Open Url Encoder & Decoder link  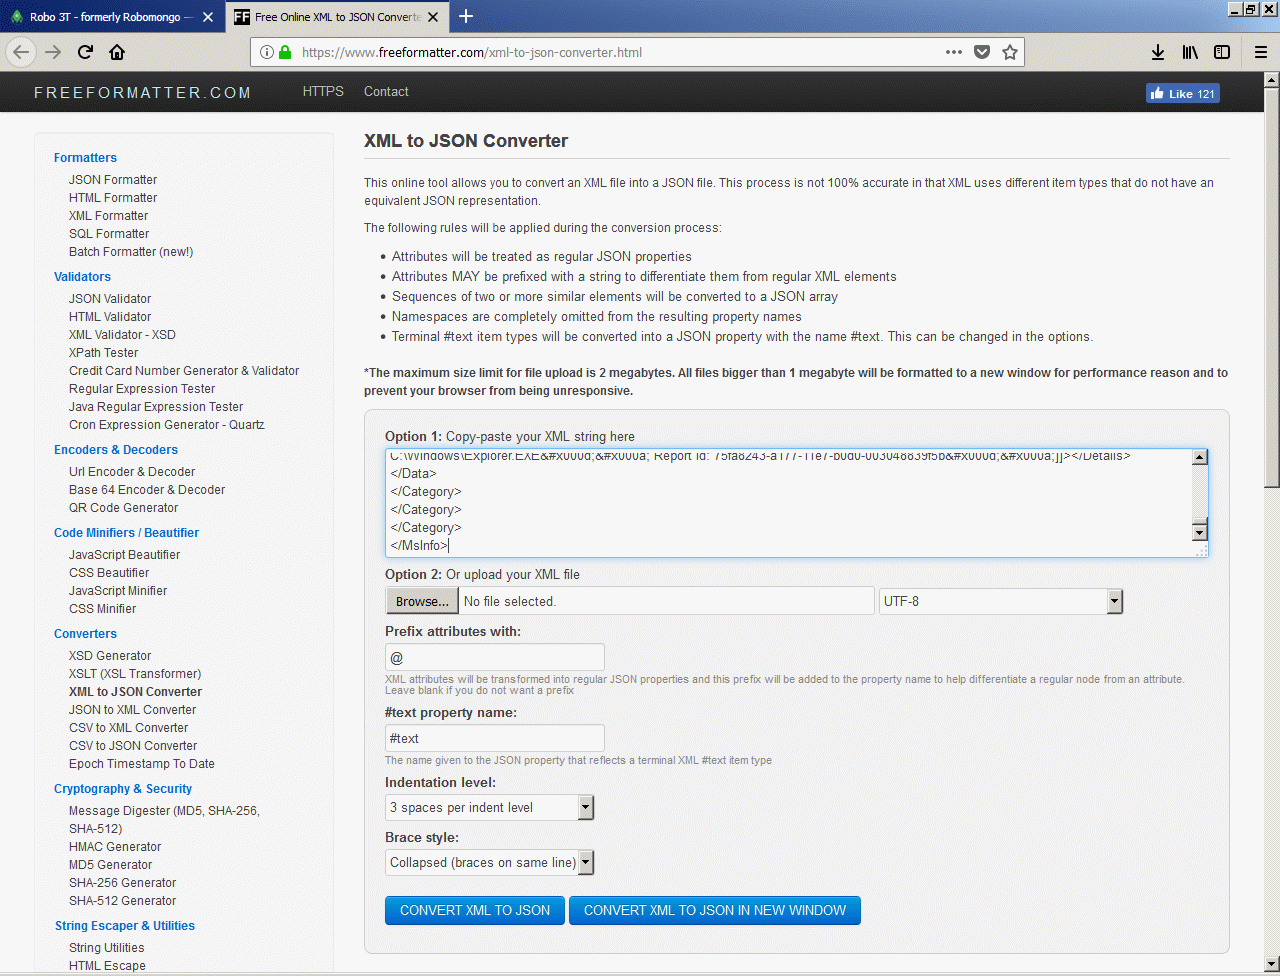pos(132,472)
